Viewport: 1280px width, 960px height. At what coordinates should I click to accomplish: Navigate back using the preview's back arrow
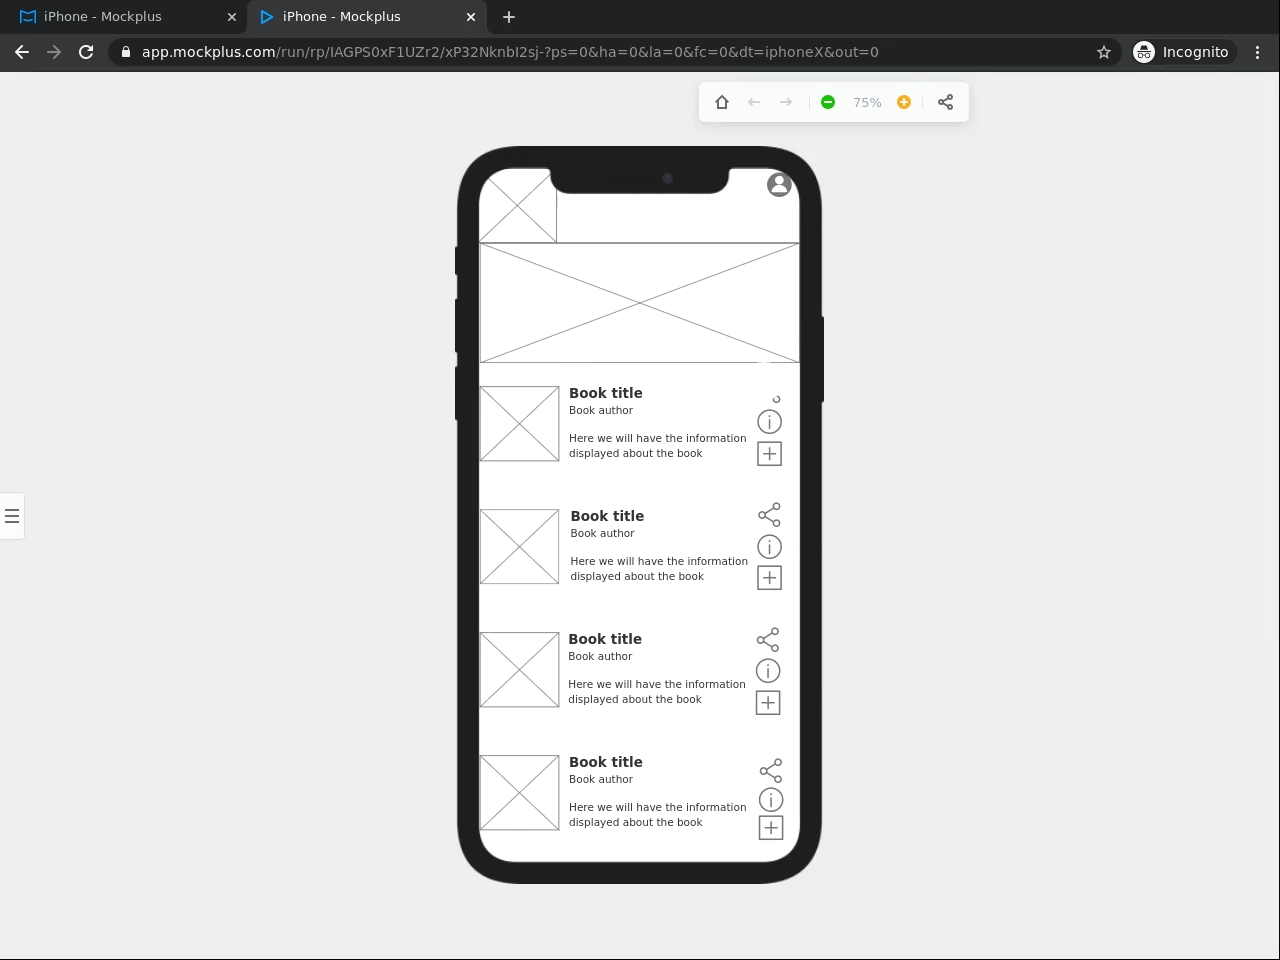[x=754, y=102]
